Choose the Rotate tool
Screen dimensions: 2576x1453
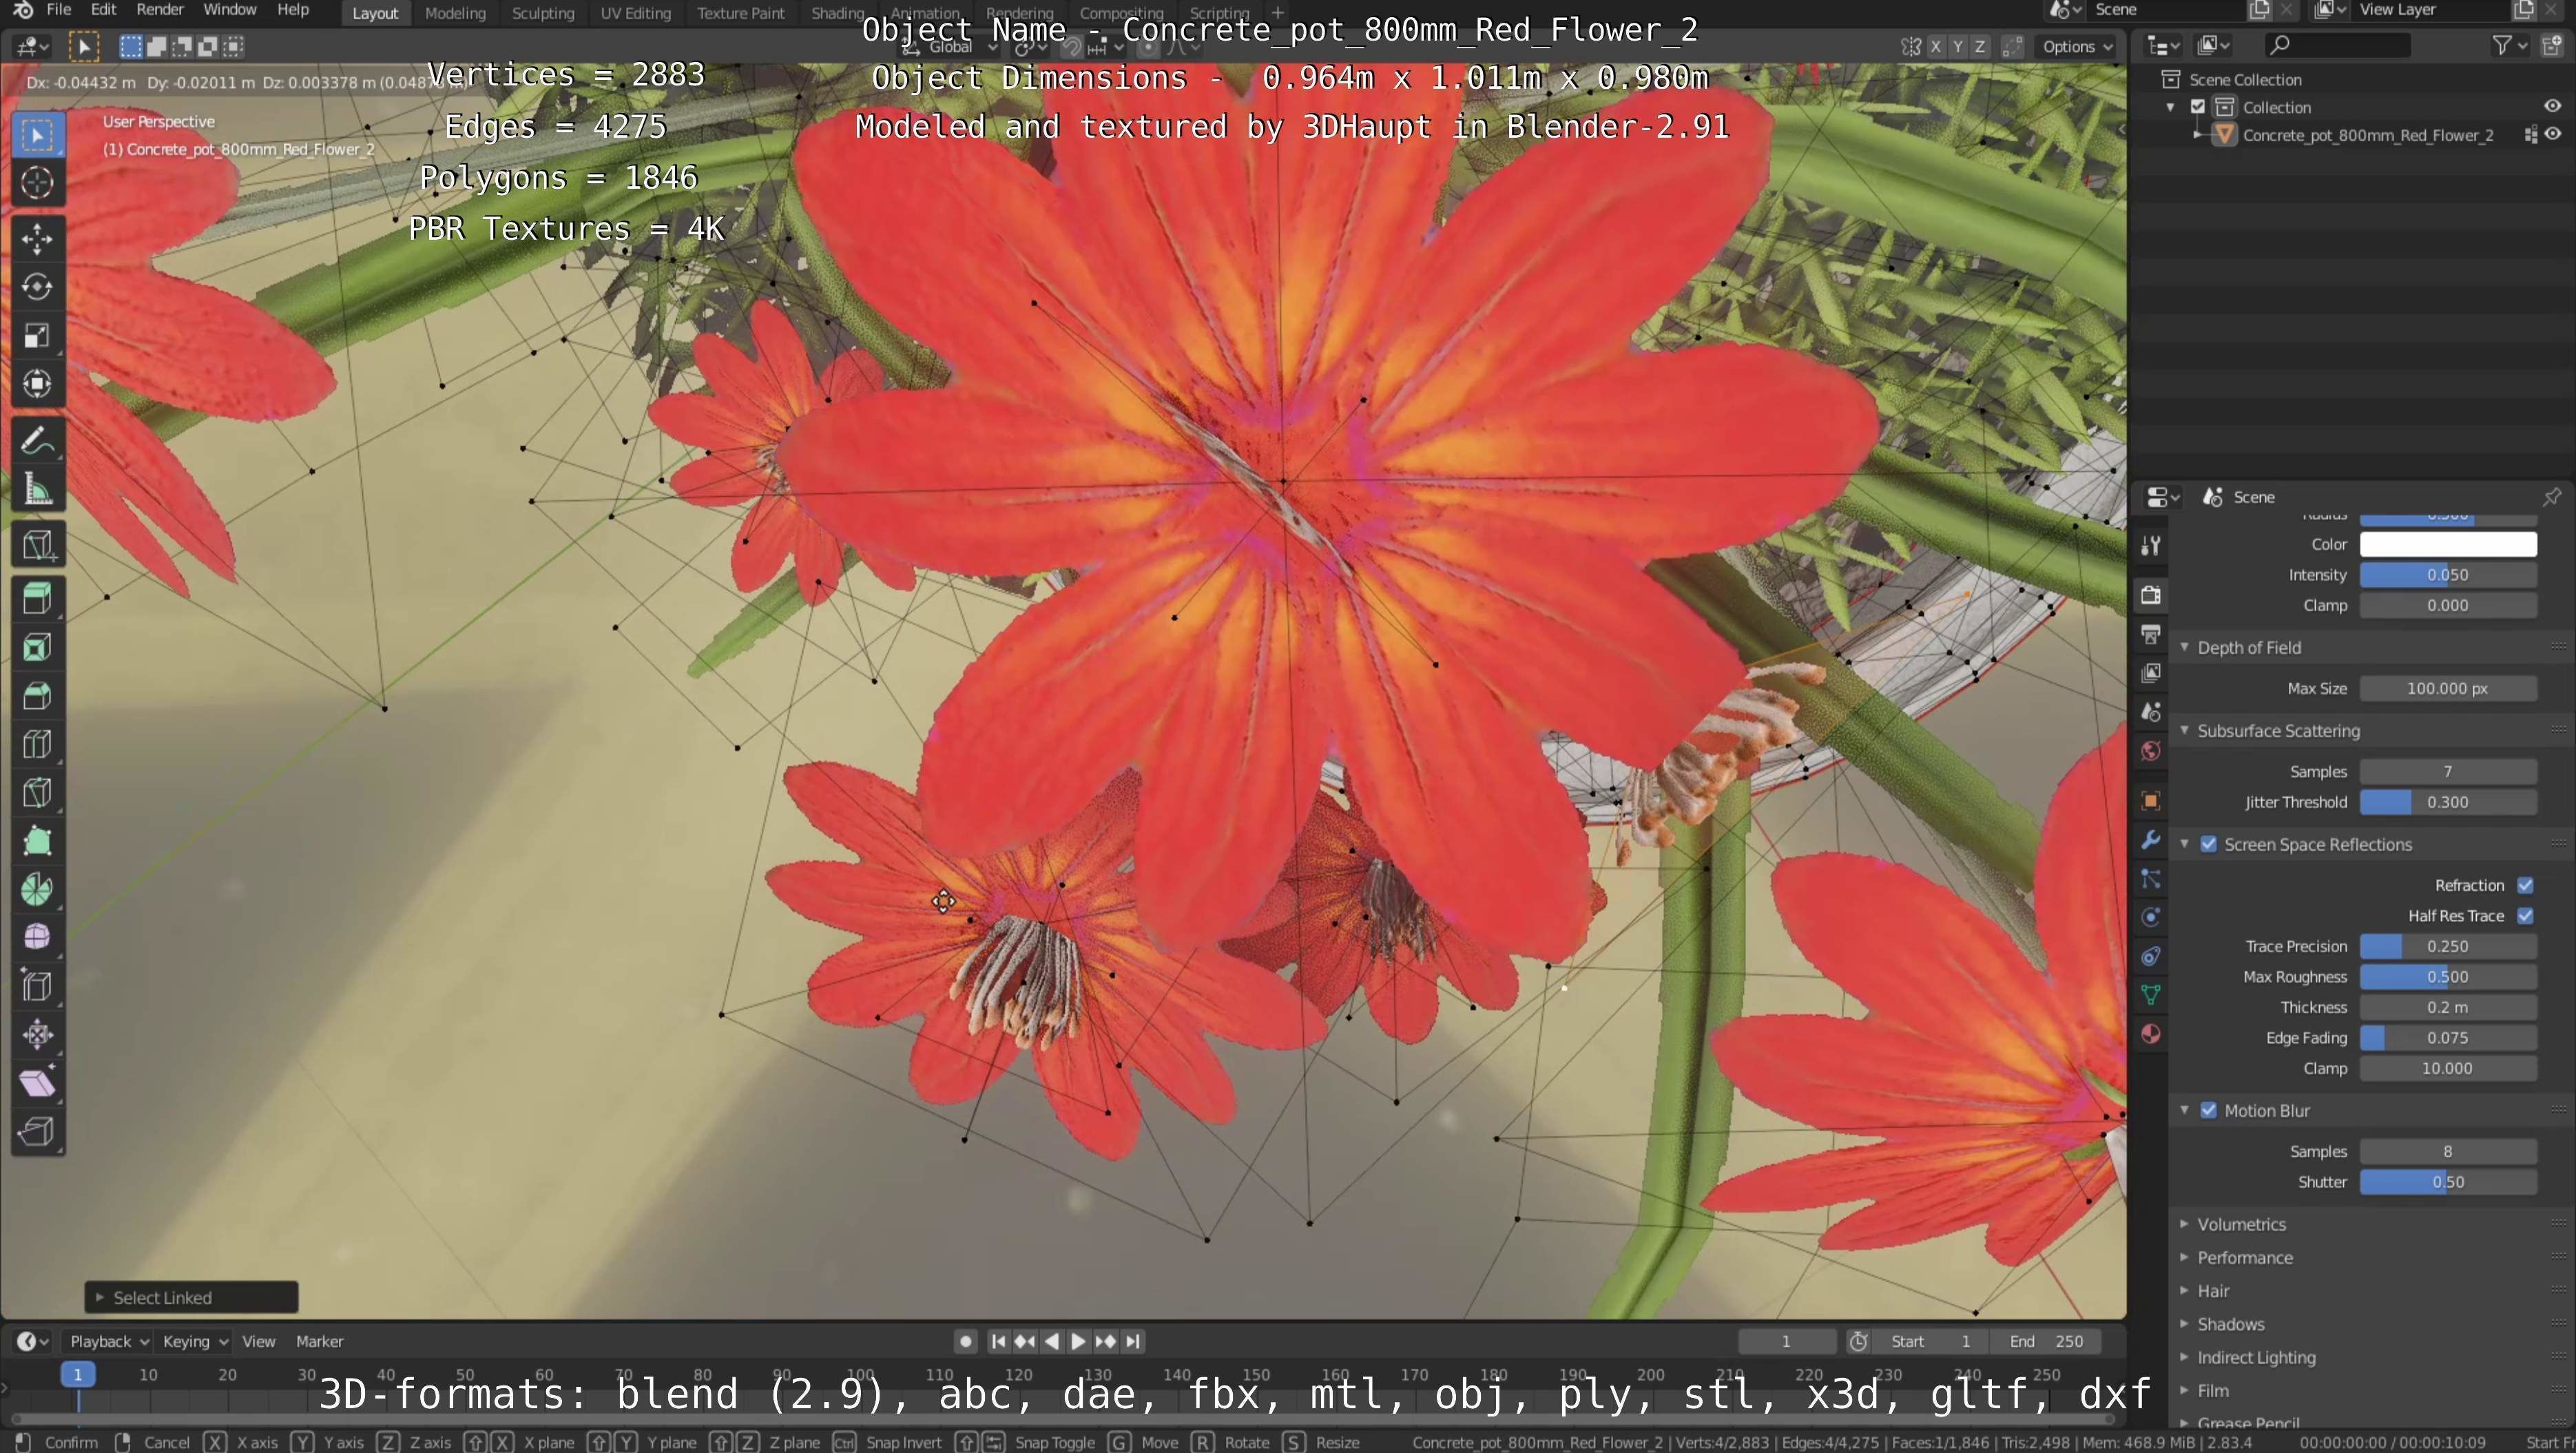click(37, 287)
